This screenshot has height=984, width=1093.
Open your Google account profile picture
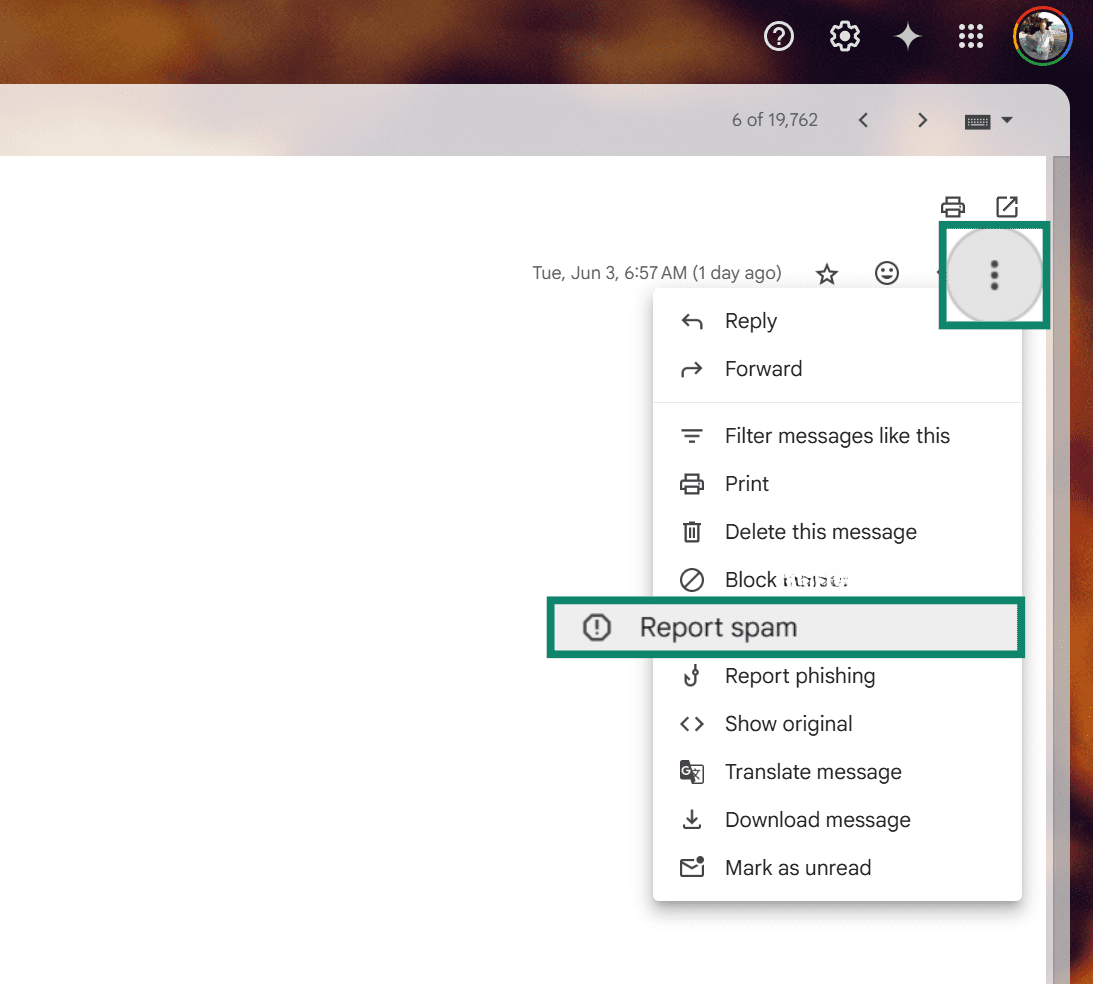point(1042,36)
